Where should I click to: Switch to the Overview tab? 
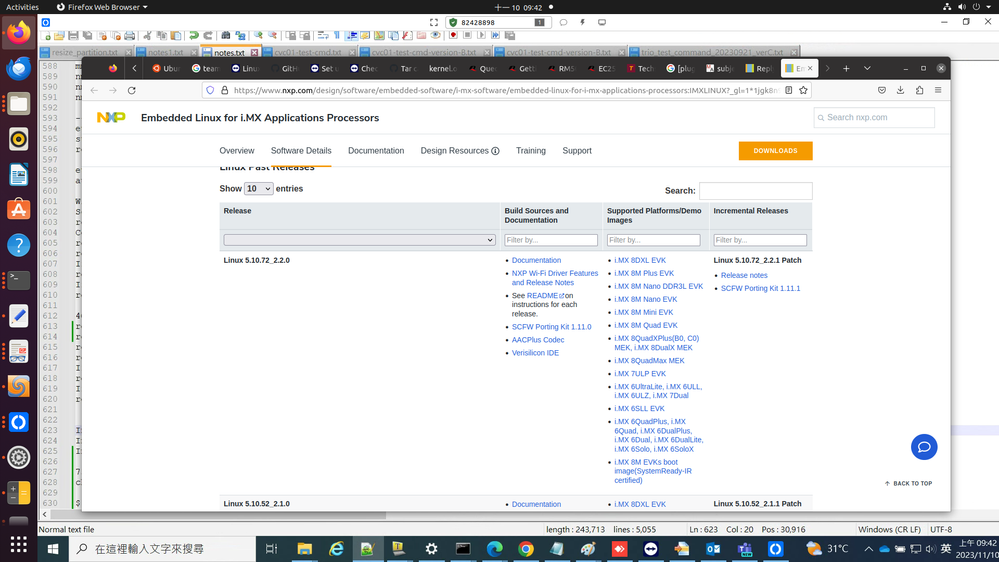(237, 151)
